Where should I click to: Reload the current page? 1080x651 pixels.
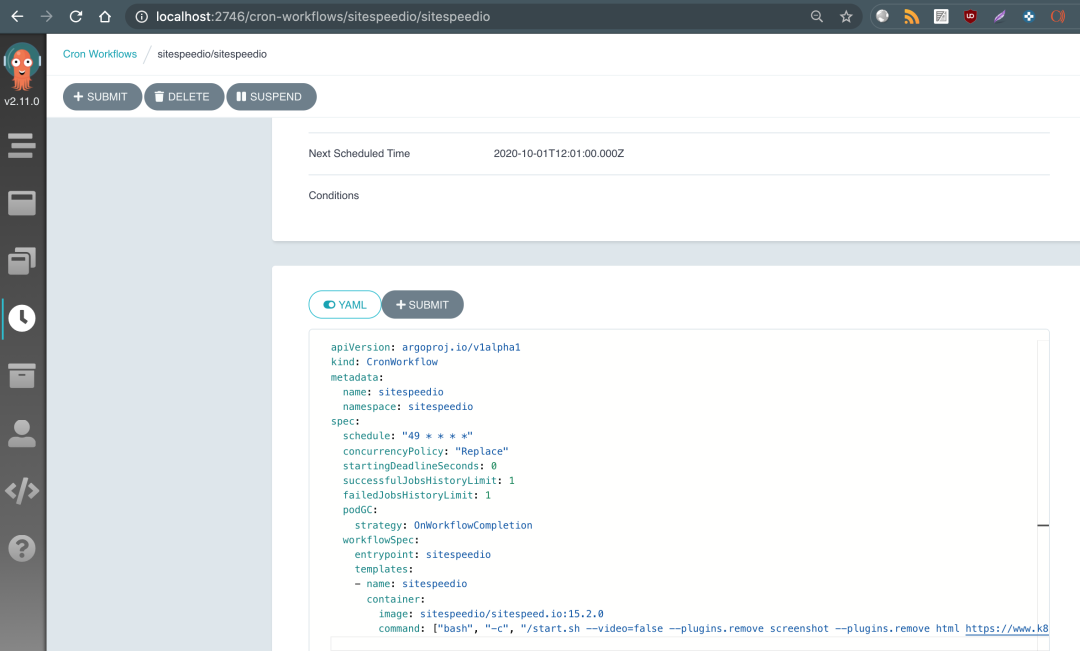click(76, 17)
